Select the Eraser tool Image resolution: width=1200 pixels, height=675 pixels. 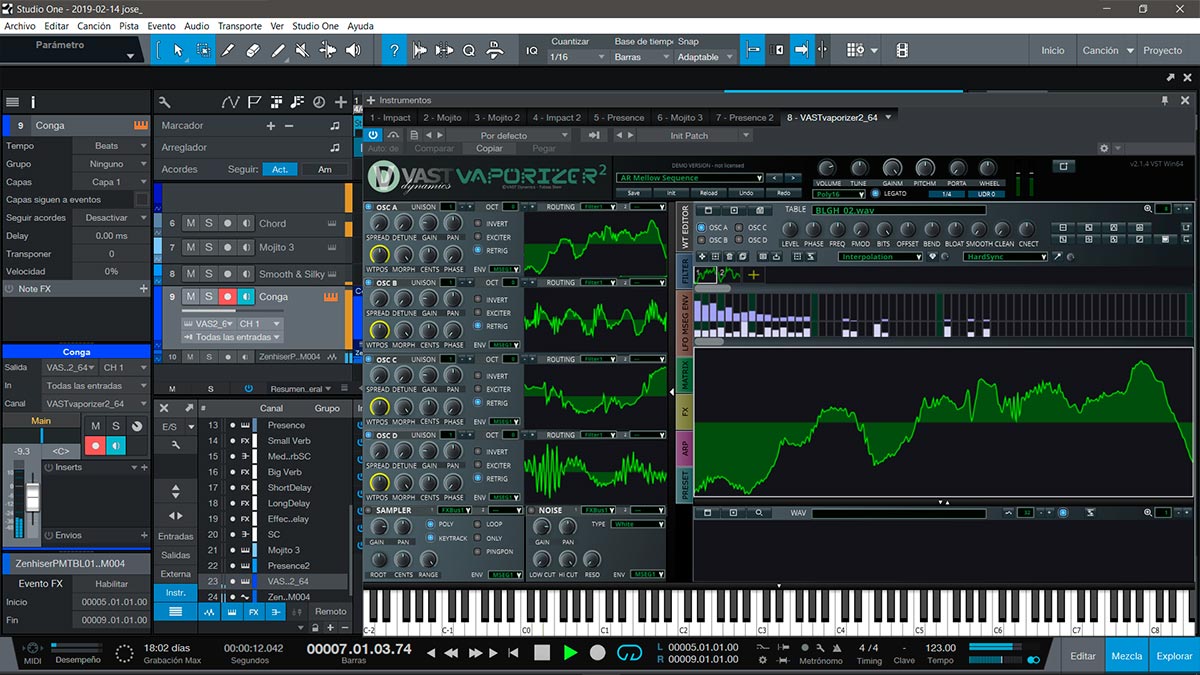253,50
